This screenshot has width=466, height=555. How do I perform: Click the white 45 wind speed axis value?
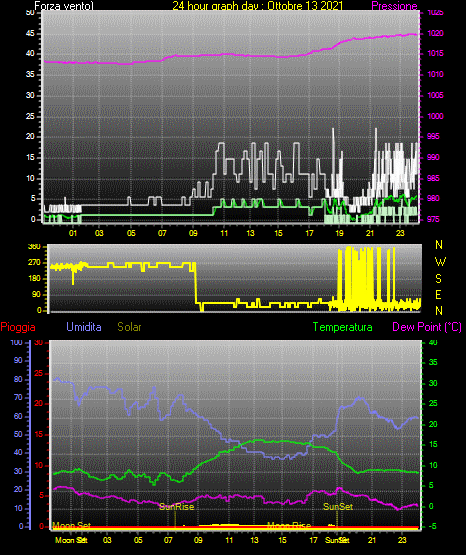click(x=30, y=34)
